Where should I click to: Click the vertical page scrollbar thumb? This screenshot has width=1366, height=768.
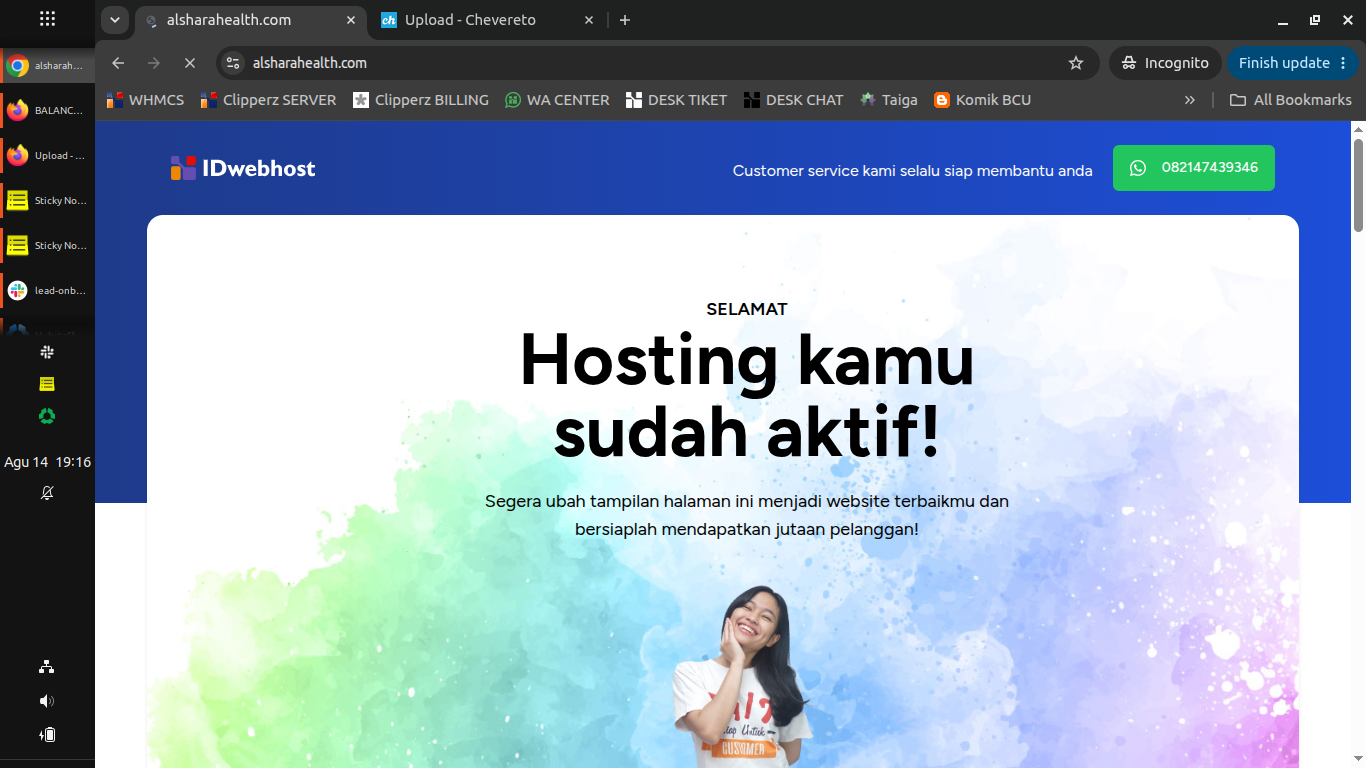pos(1359,186)
